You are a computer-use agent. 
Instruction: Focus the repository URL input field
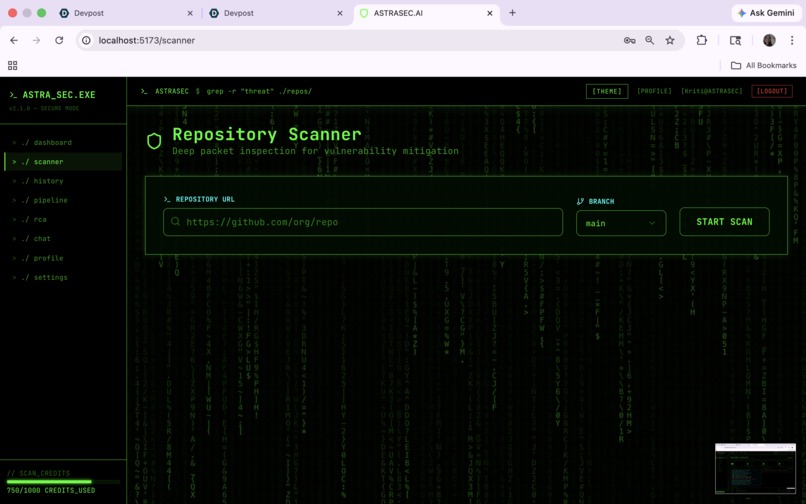[x=363, y=222]
